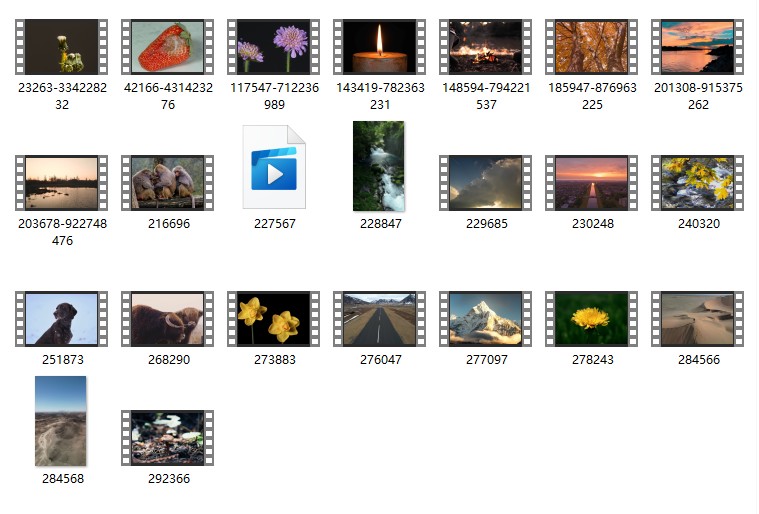
Task: Select the storm clouds video 229685
Action: (x=485, y=183)
